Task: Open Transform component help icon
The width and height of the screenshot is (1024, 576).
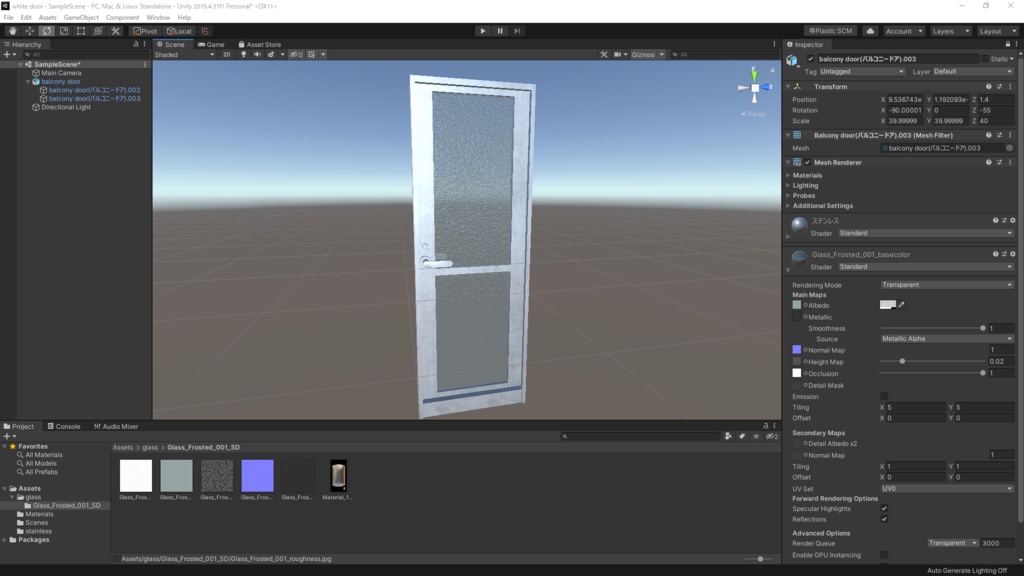Action: [989, 87]
